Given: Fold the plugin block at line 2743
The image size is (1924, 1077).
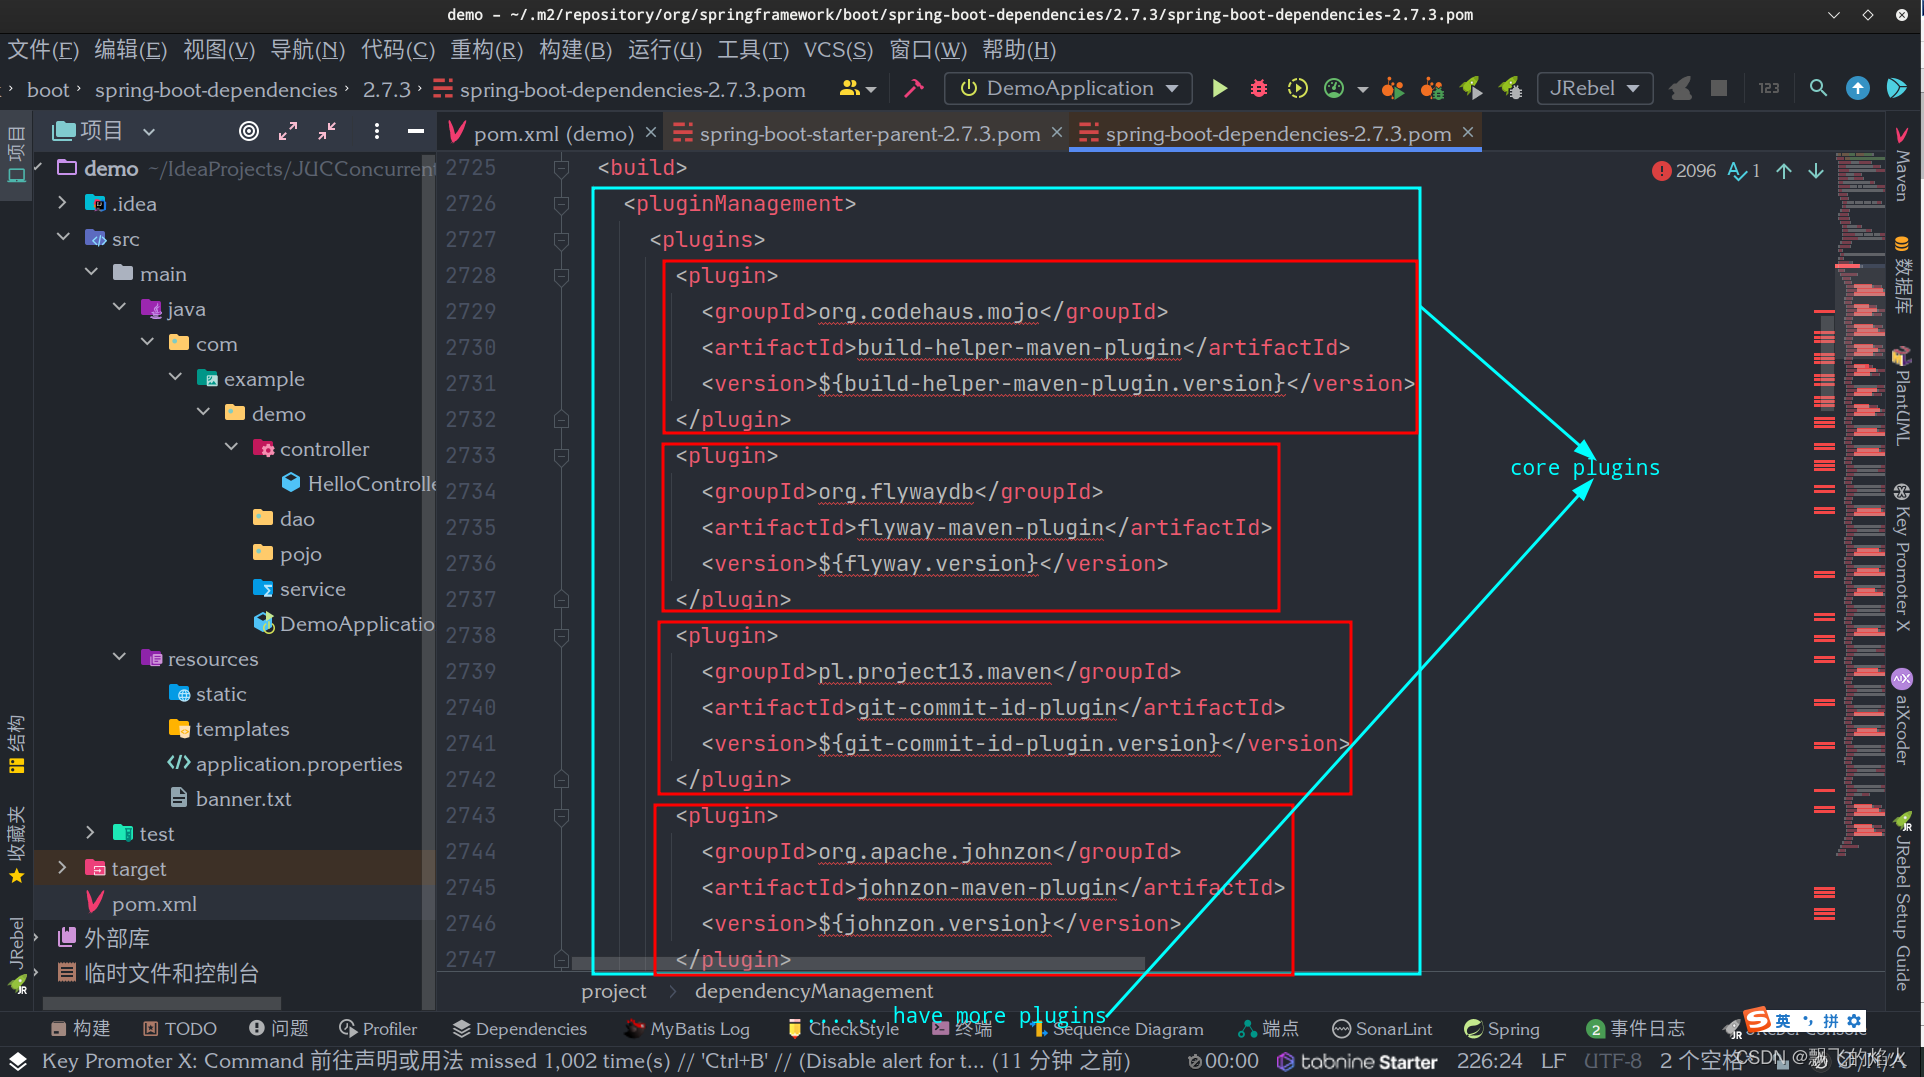Looking at the screenshot, I should point(561,816).
